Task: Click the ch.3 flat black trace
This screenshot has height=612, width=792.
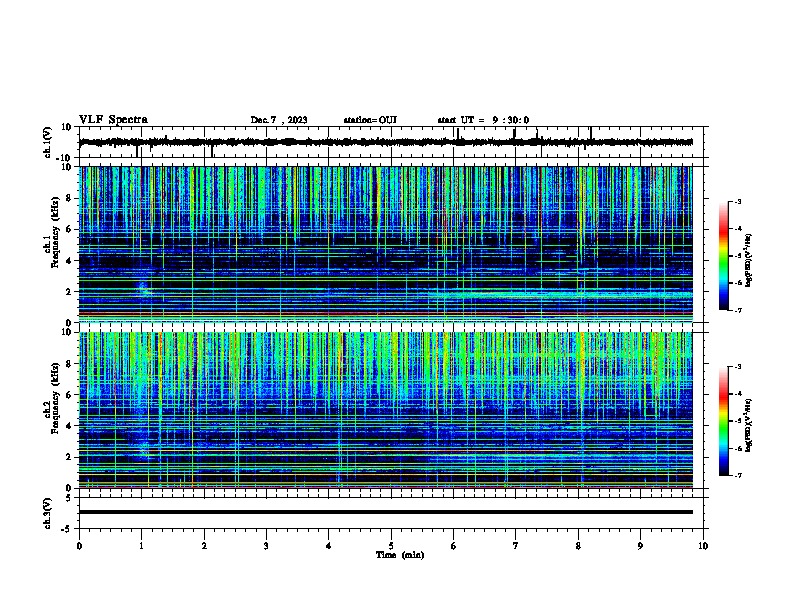Action: click(x=385, y=512)
